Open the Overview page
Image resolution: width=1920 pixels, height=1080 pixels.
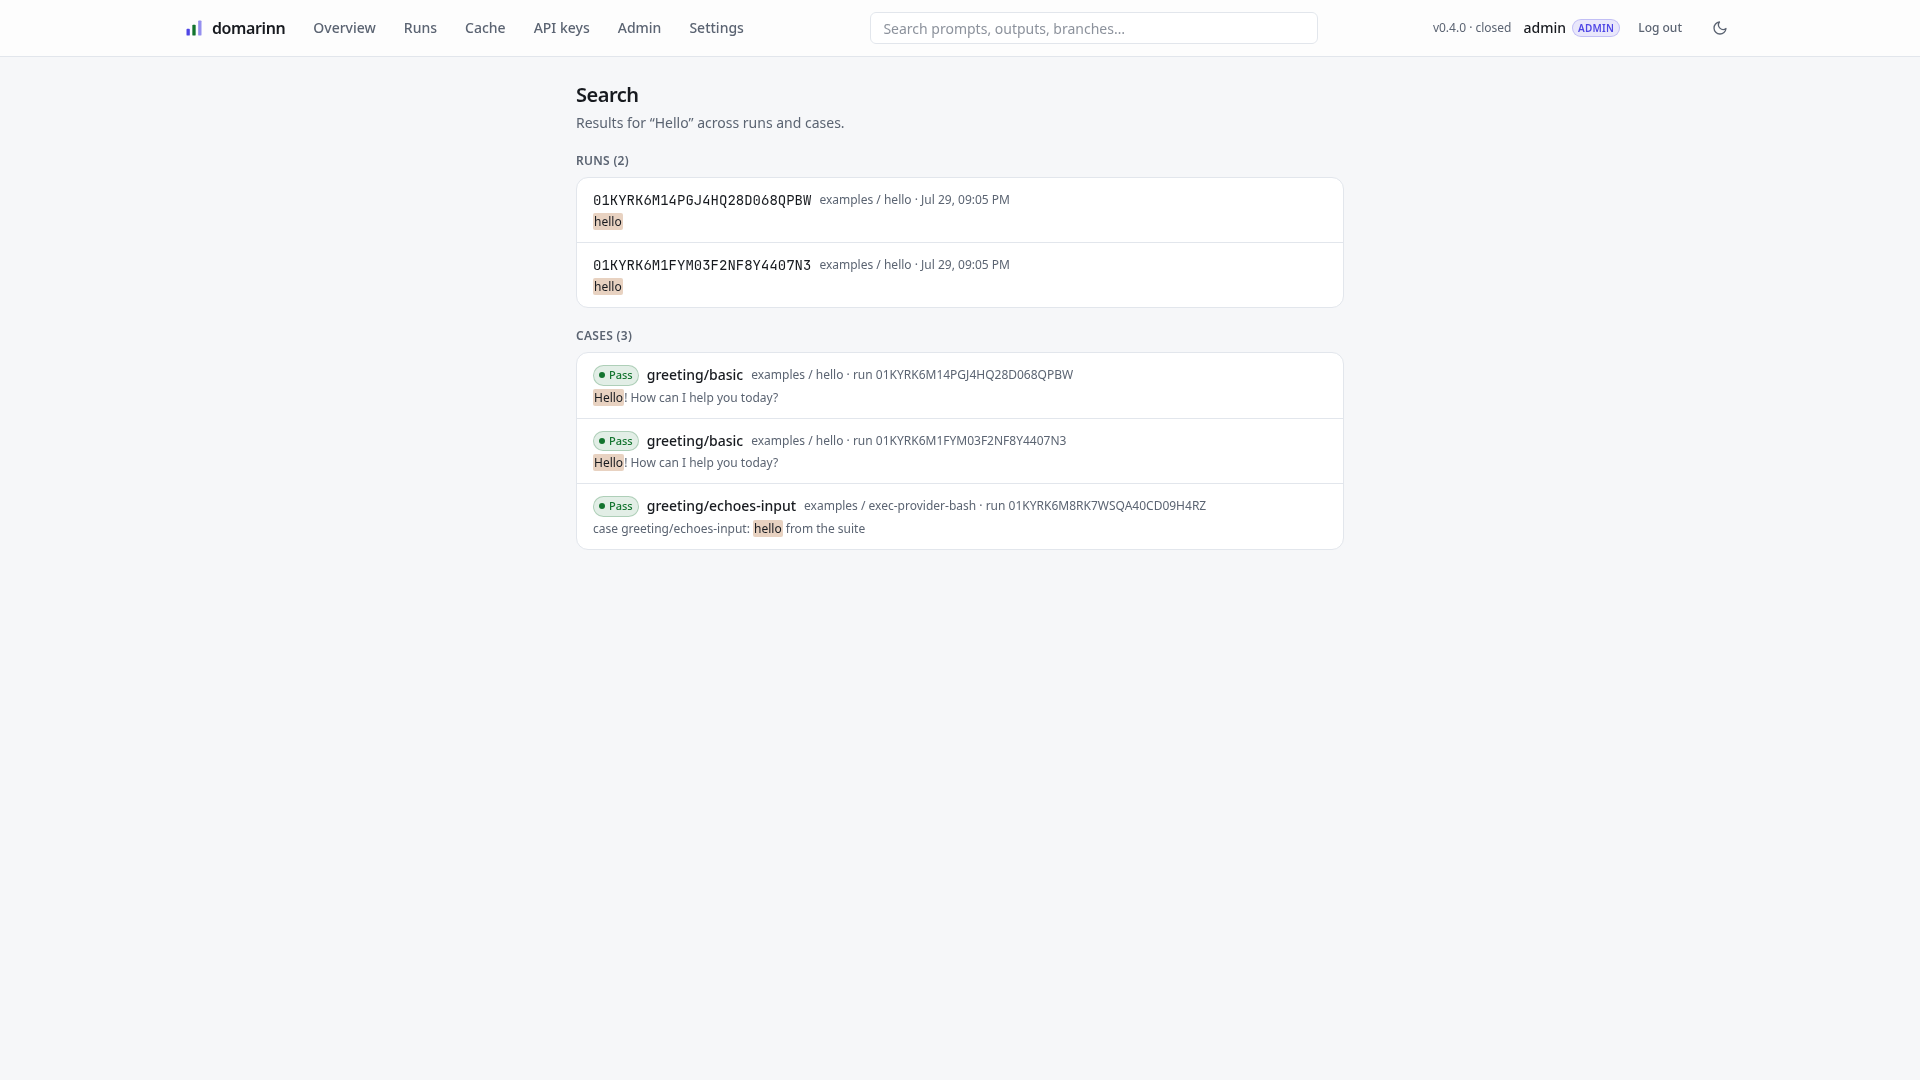(x=344, y=28)
